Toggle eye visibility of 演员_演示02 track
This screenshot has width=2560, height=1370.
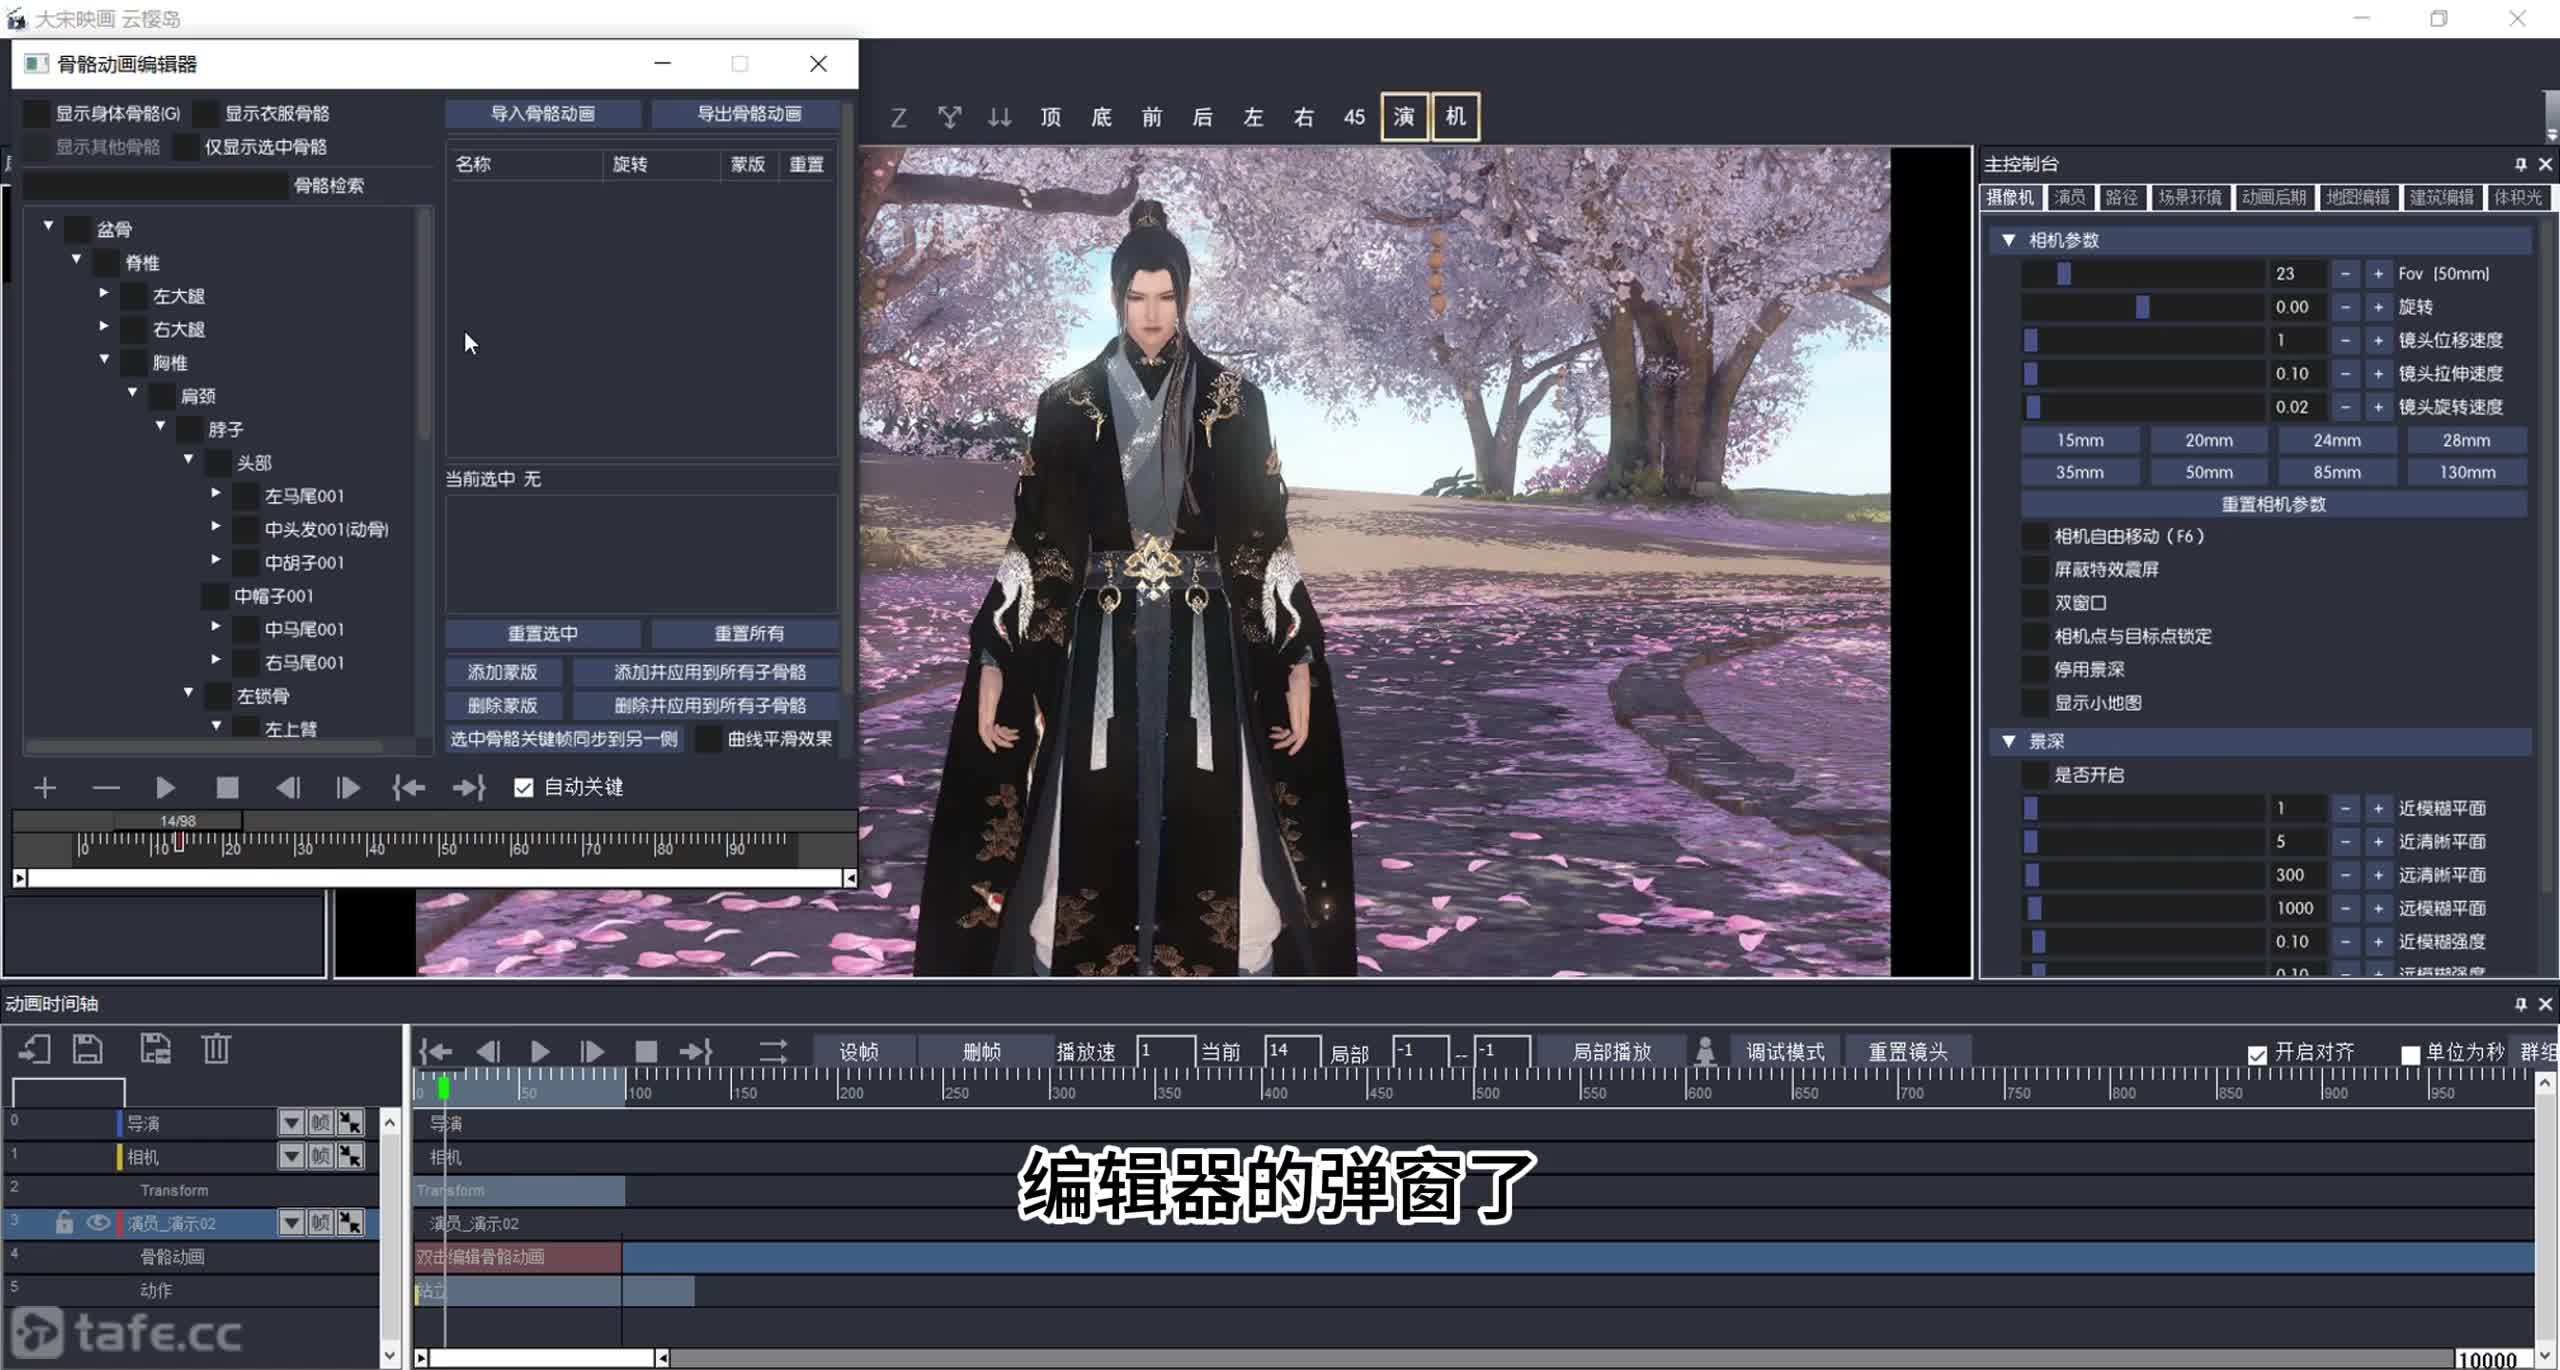[x=98, y=1222]
